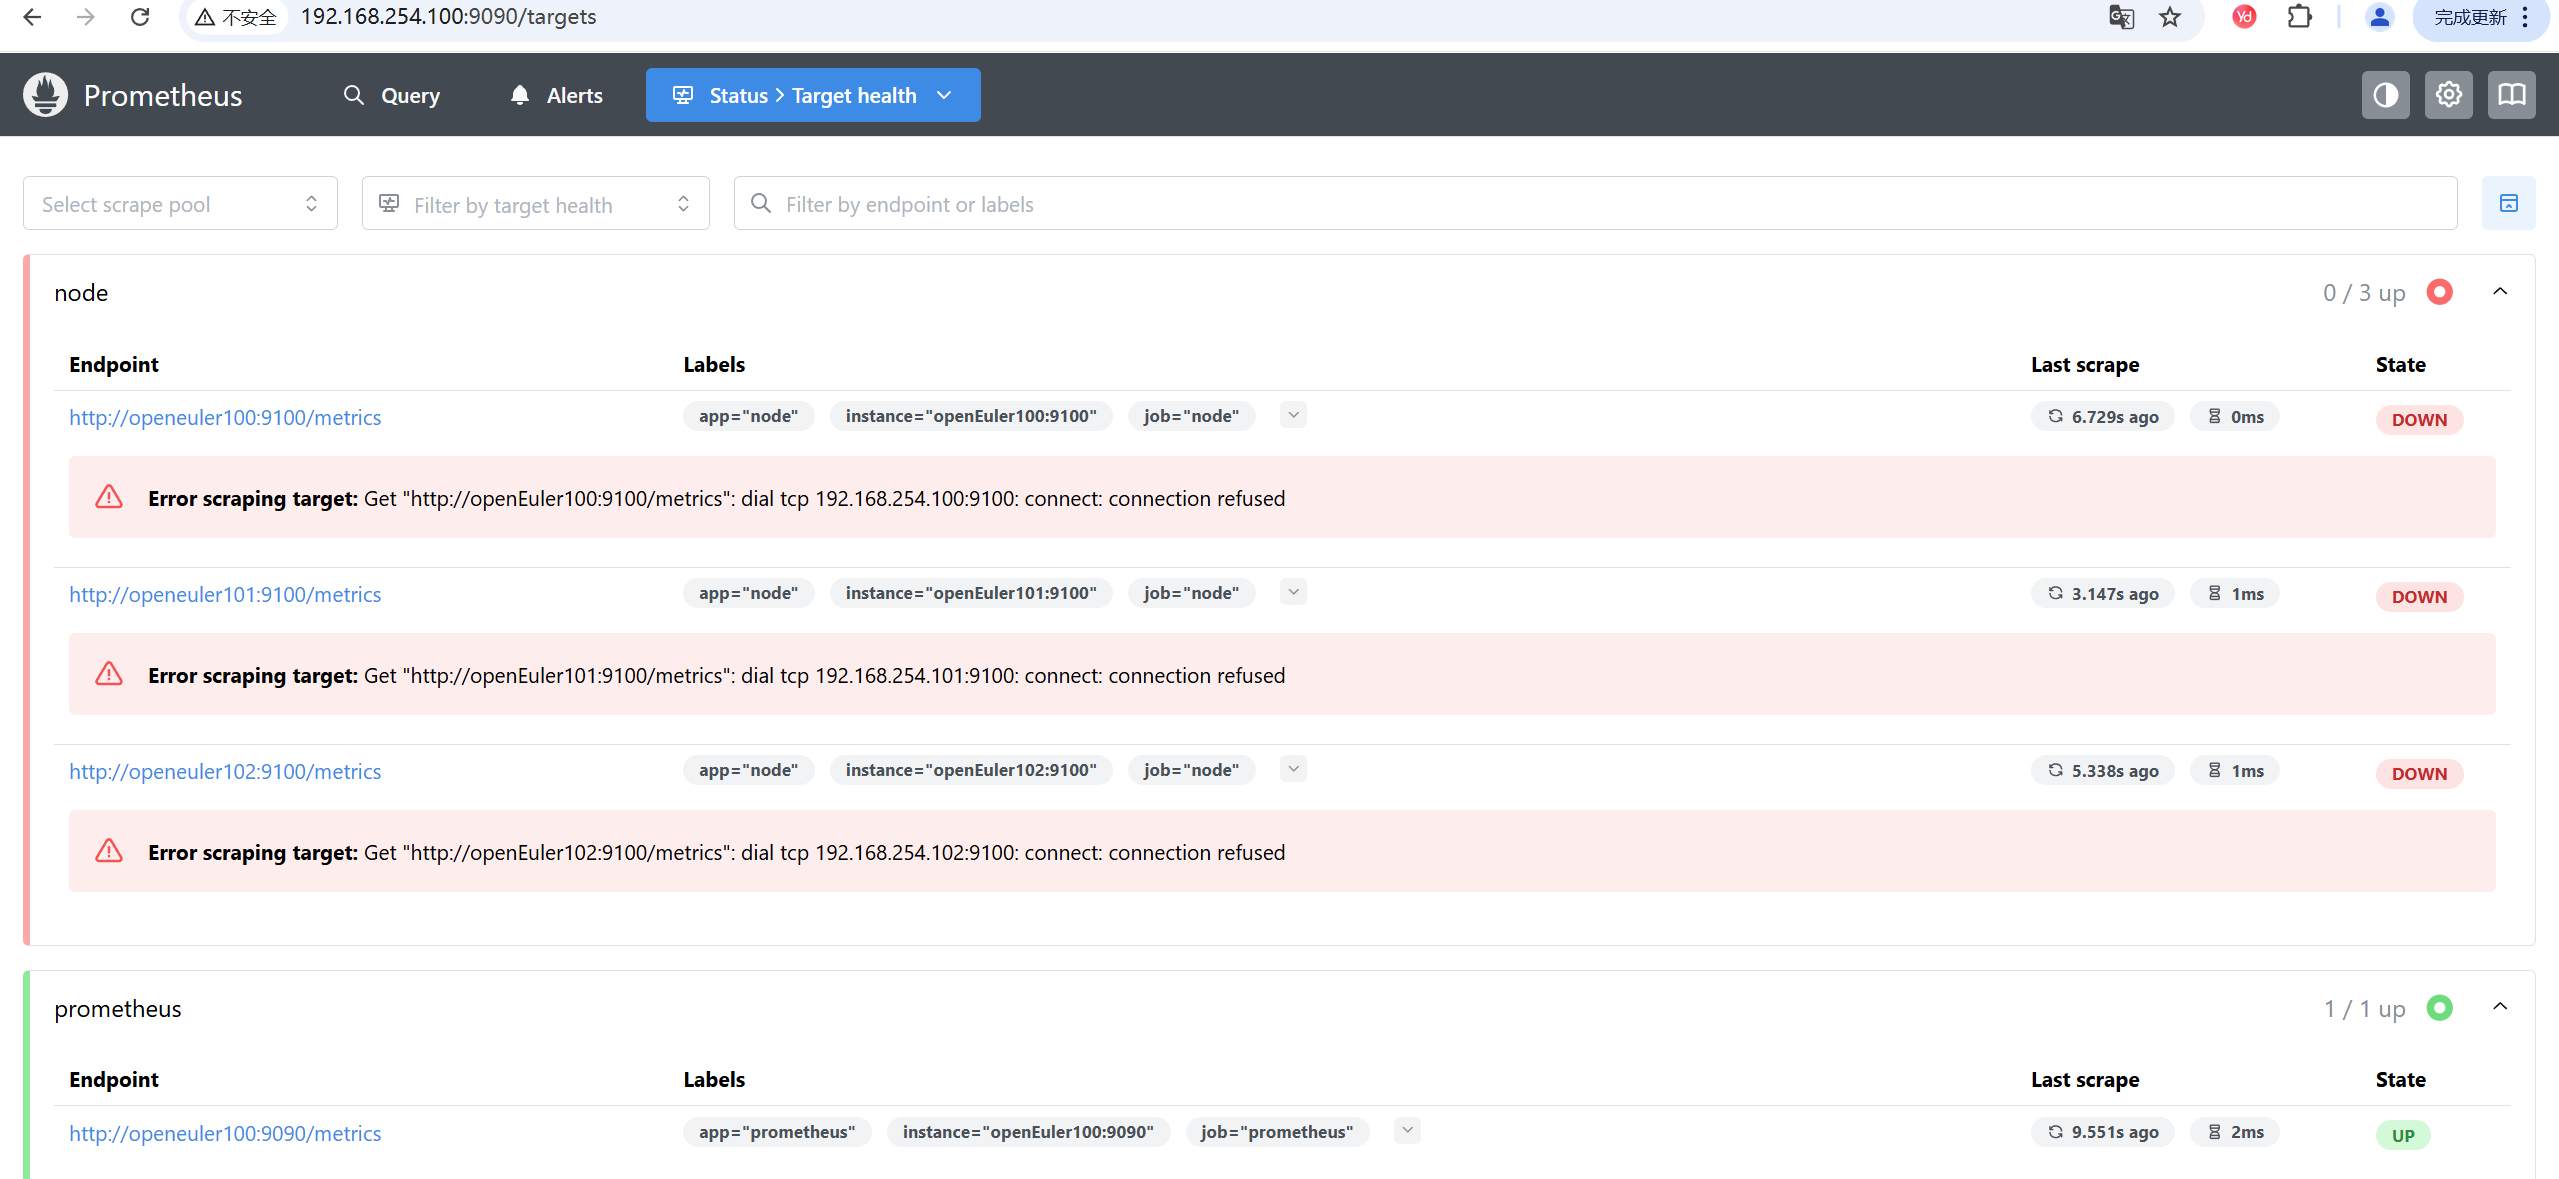Click browser reload page icon
Screen dimensions: 2559x1179
[x=140, y=17]
